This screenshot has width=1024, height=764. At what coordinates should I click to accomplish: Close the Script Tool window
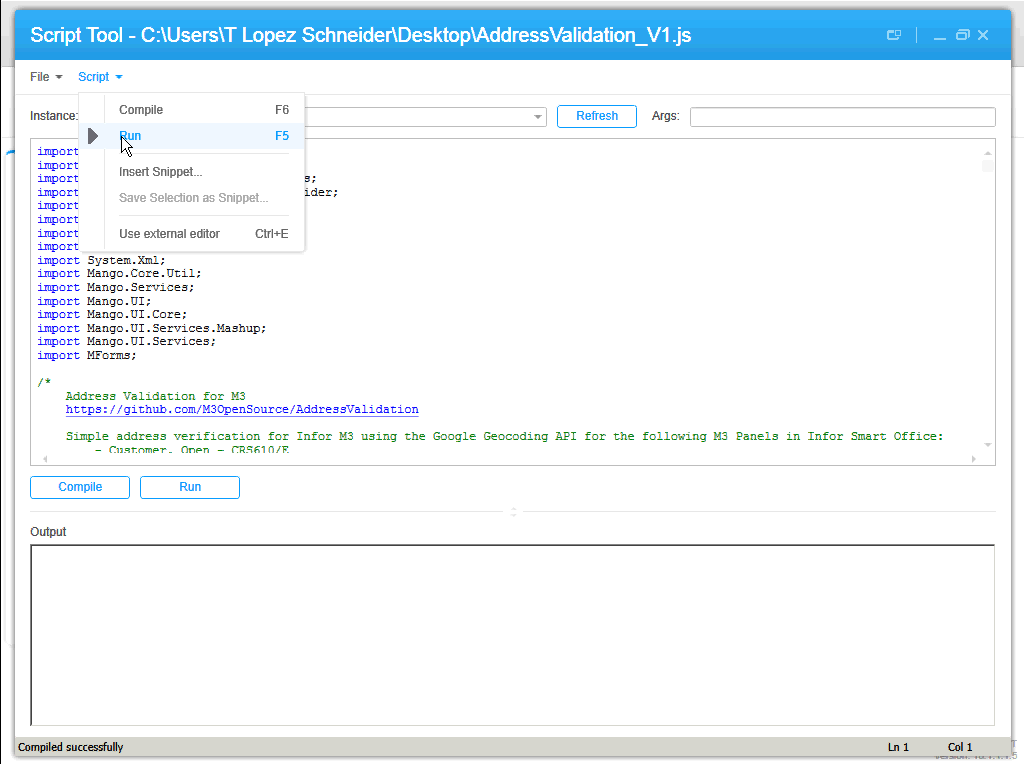click(x=983, y=35)
